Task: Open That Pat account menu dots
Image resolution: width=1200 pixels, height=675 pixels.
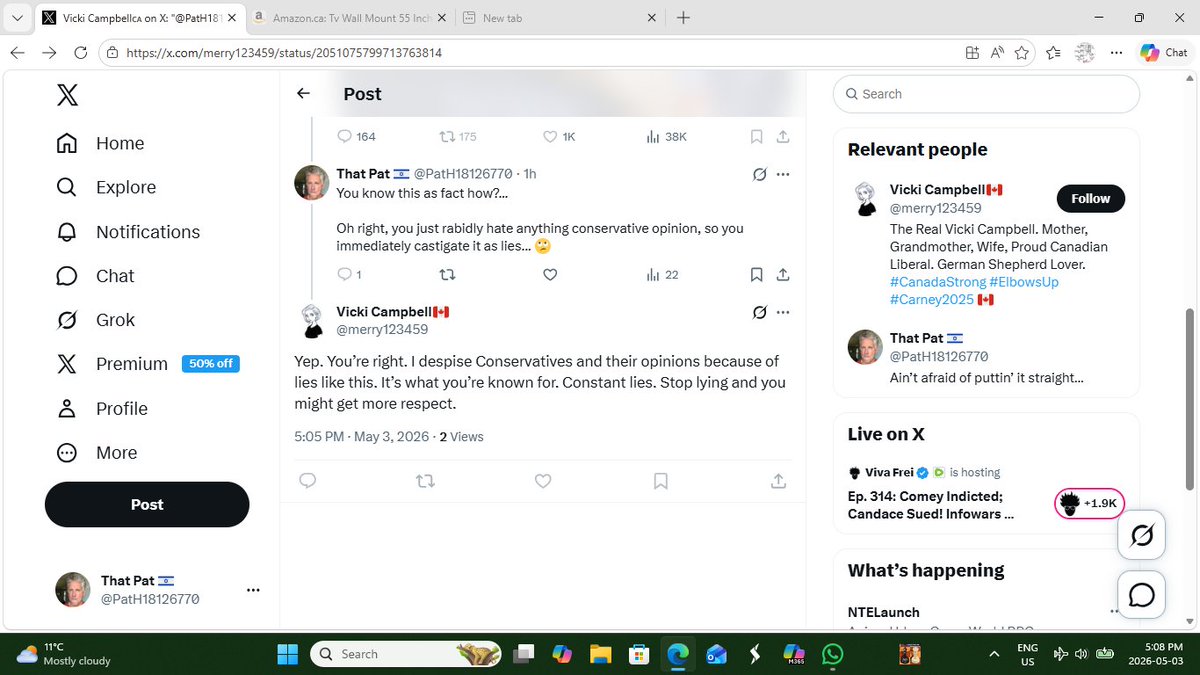Action: point(253,590)
